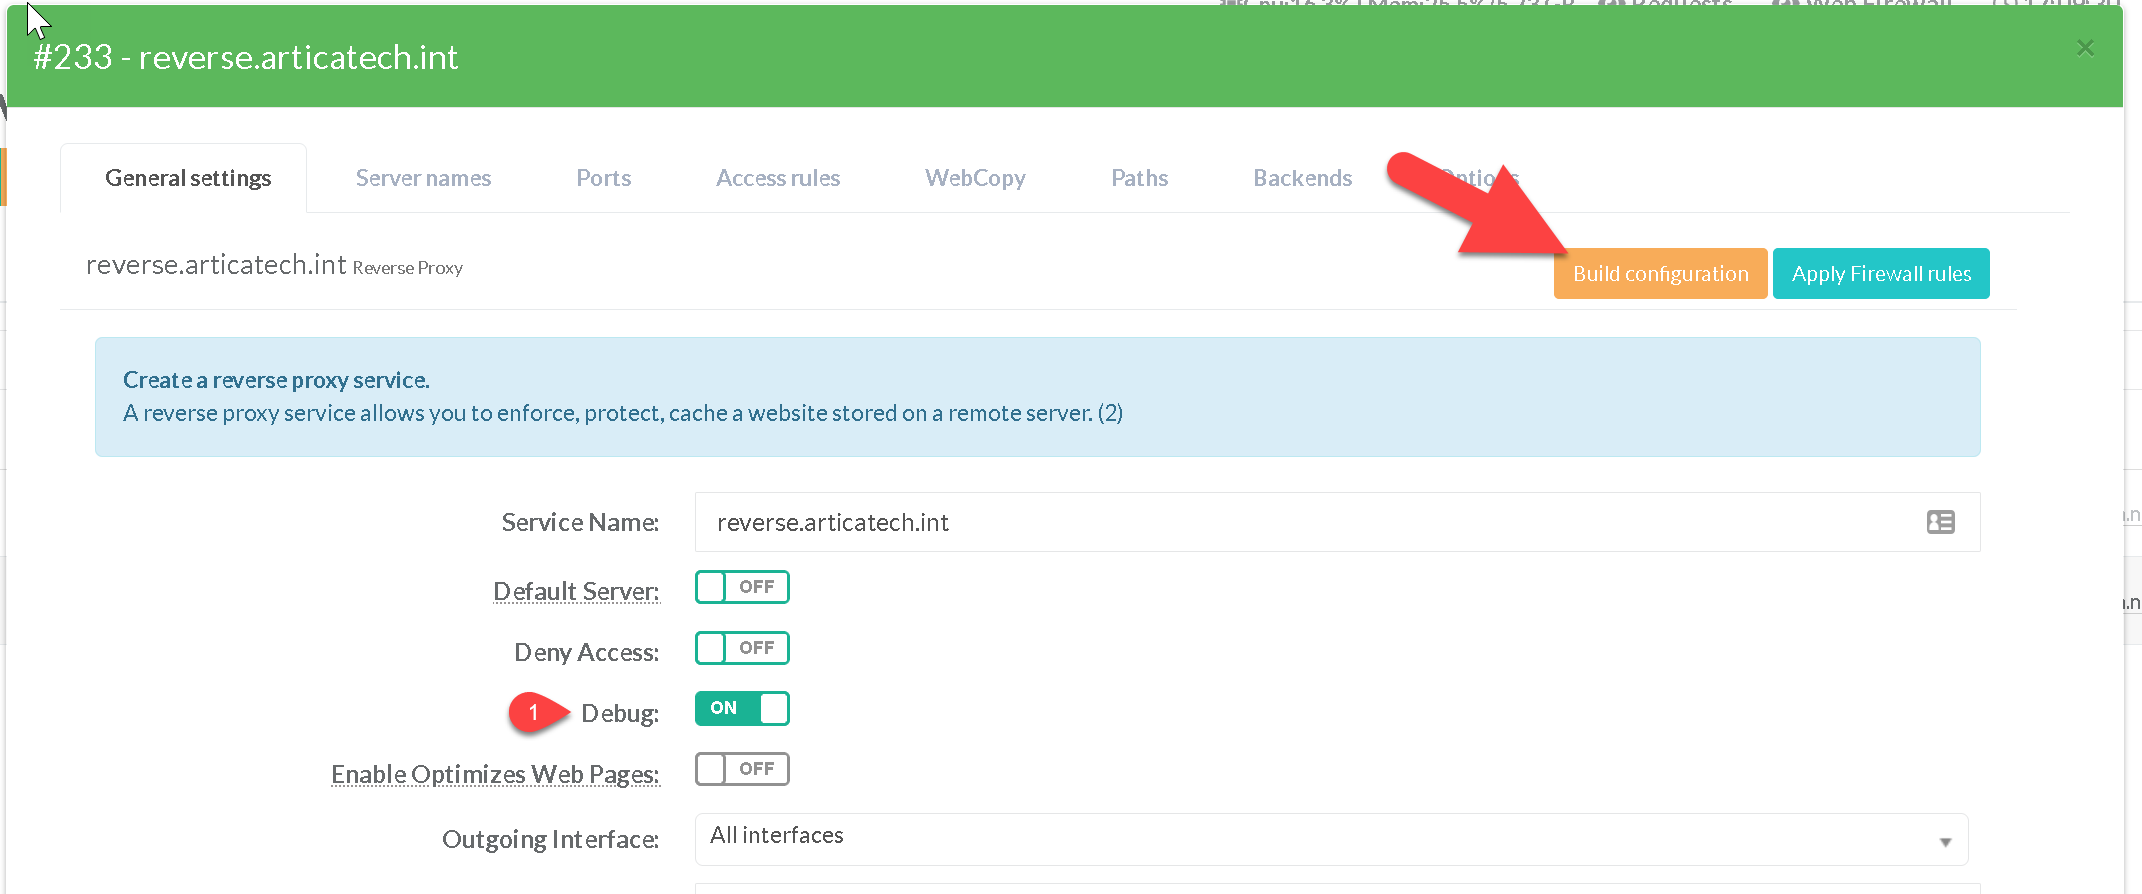The width and height of the screenshot is (2142, 894).
Task: Click inside the Service Name text field
Action: pyautogui.click(x=1300, y=522)
